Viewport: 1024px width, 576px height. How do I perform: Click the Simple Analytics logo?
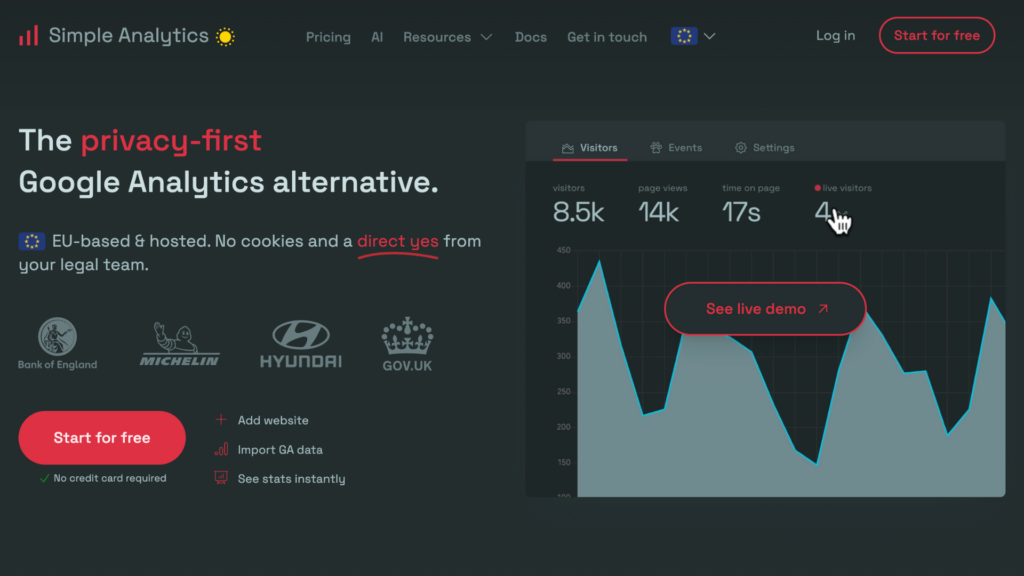point(115,35)
